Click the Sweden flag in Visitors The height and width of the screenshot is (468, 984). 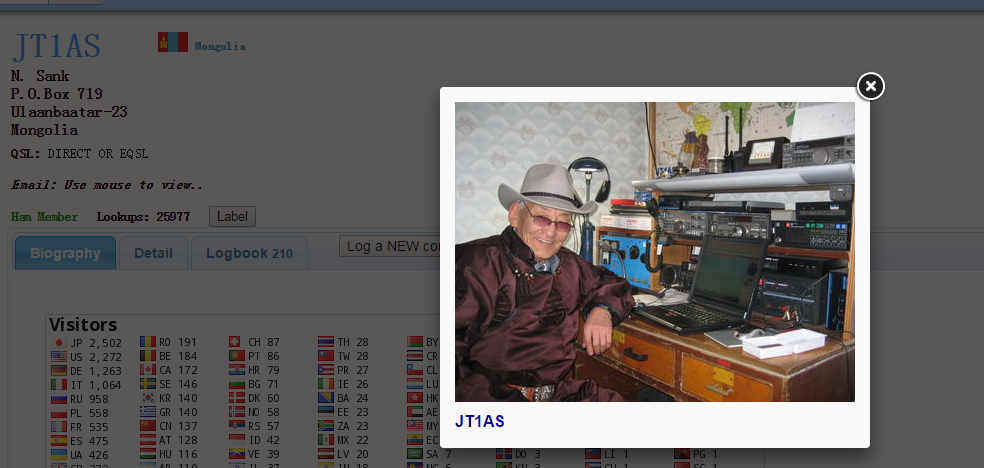[147, 384]
